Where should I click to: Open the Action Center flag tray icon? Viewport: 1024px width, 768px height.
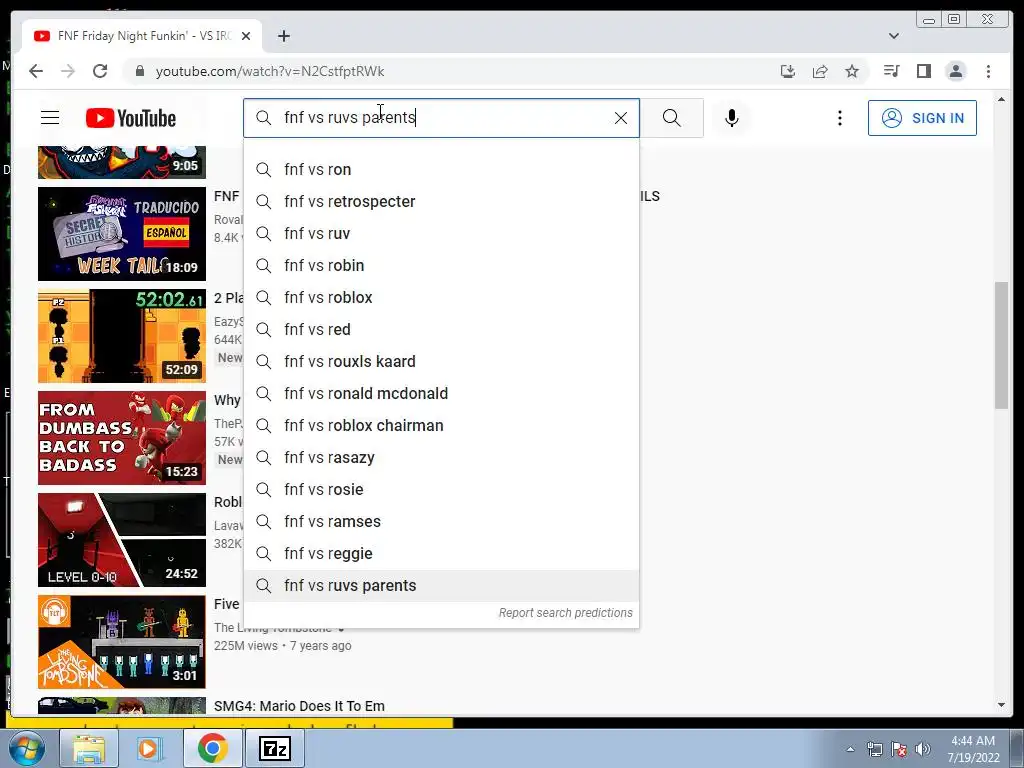coord(899,749)
